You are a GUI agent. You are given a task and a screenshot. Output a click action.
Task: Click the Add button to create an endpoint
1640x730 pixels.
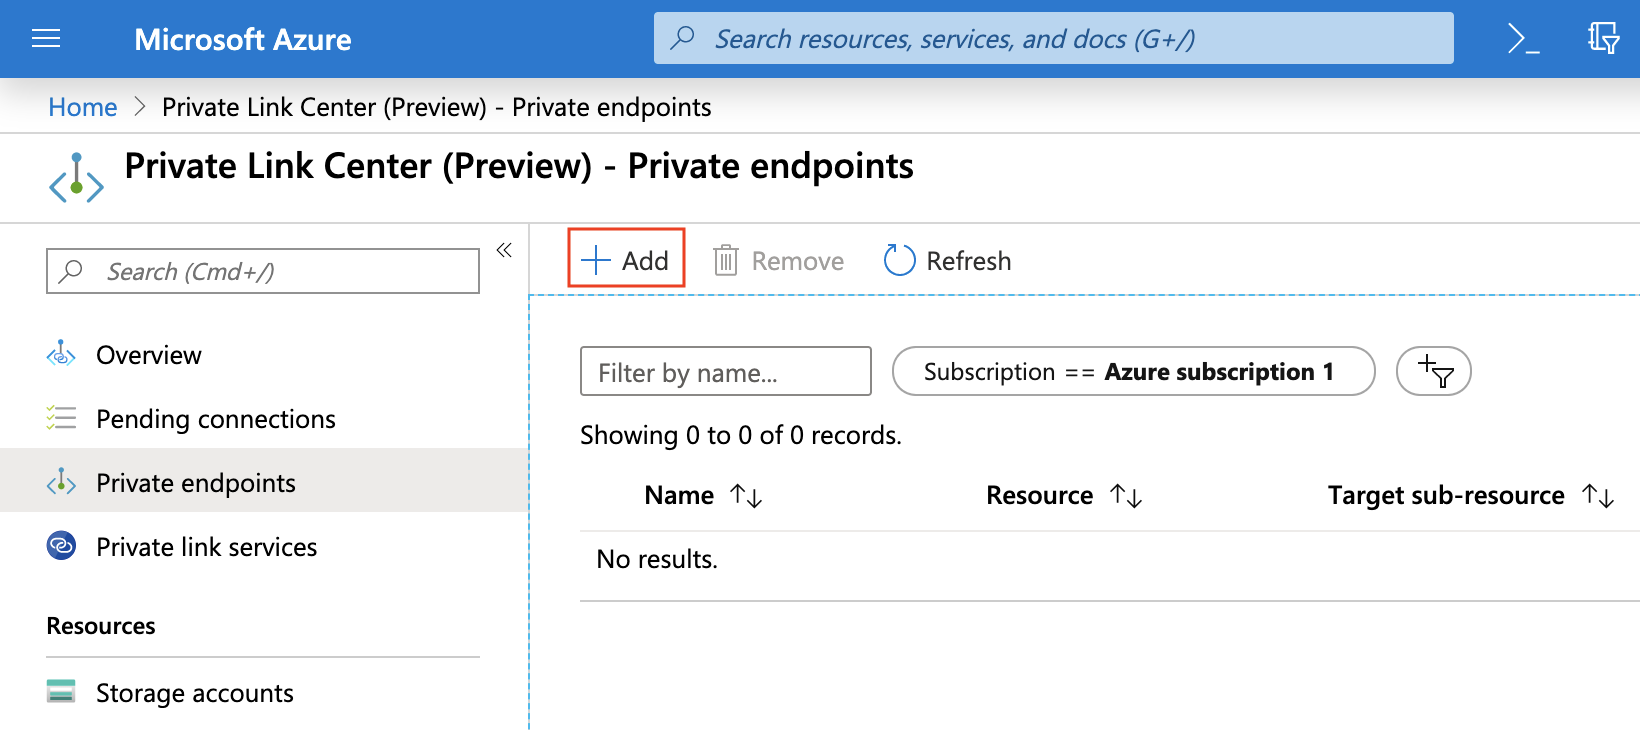point(625,258)
